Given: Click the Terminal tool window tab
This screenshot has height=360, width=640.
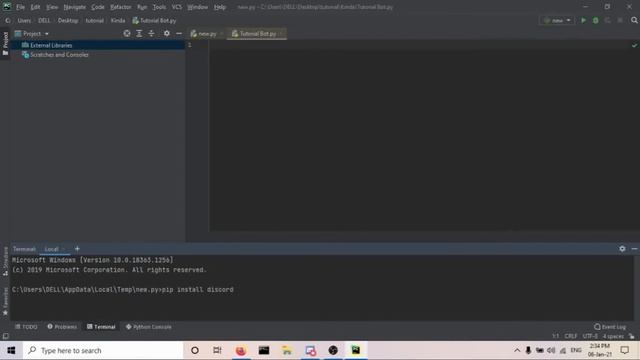Looking at the screenshot, I should pyautogui.click(x=101, y=327).
